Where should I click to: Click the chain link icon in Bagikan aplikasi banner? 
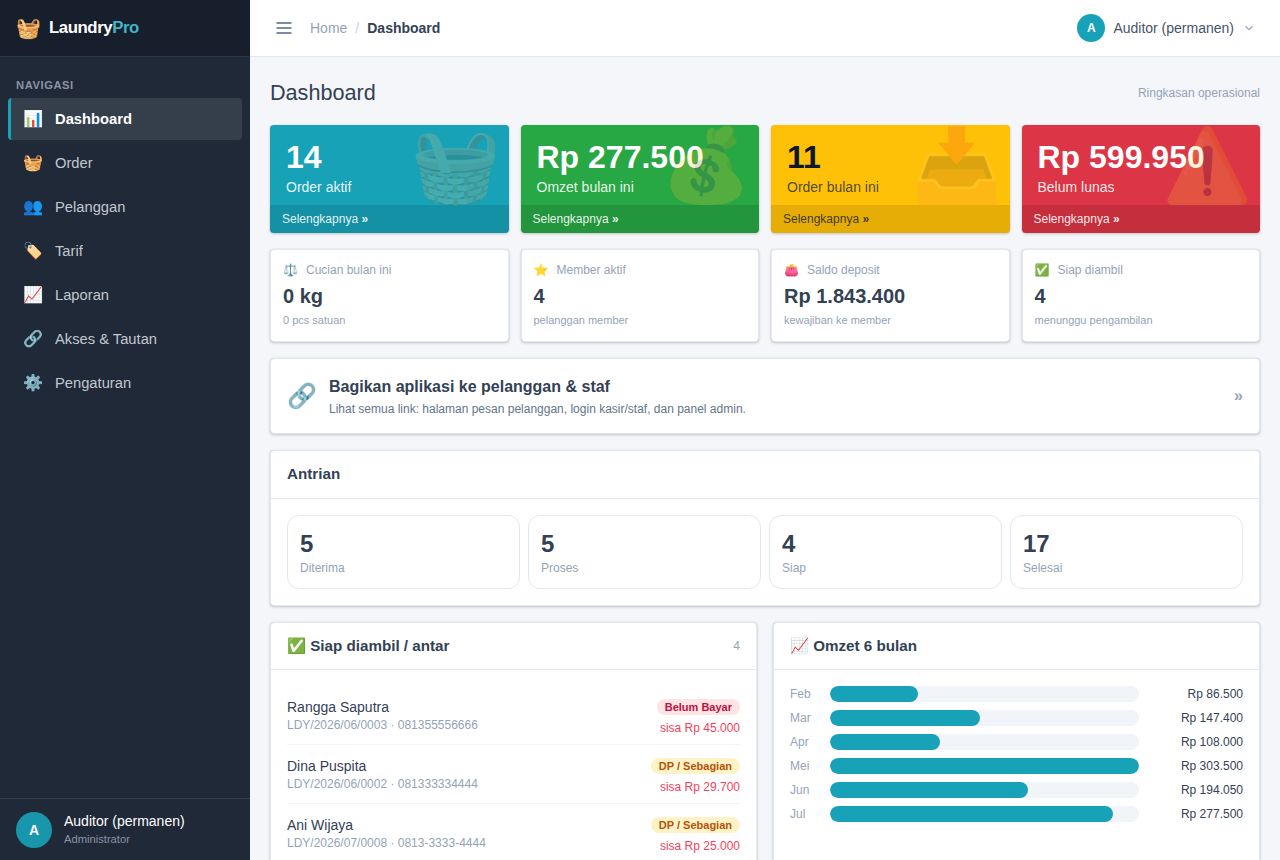(x=302, y=396)
